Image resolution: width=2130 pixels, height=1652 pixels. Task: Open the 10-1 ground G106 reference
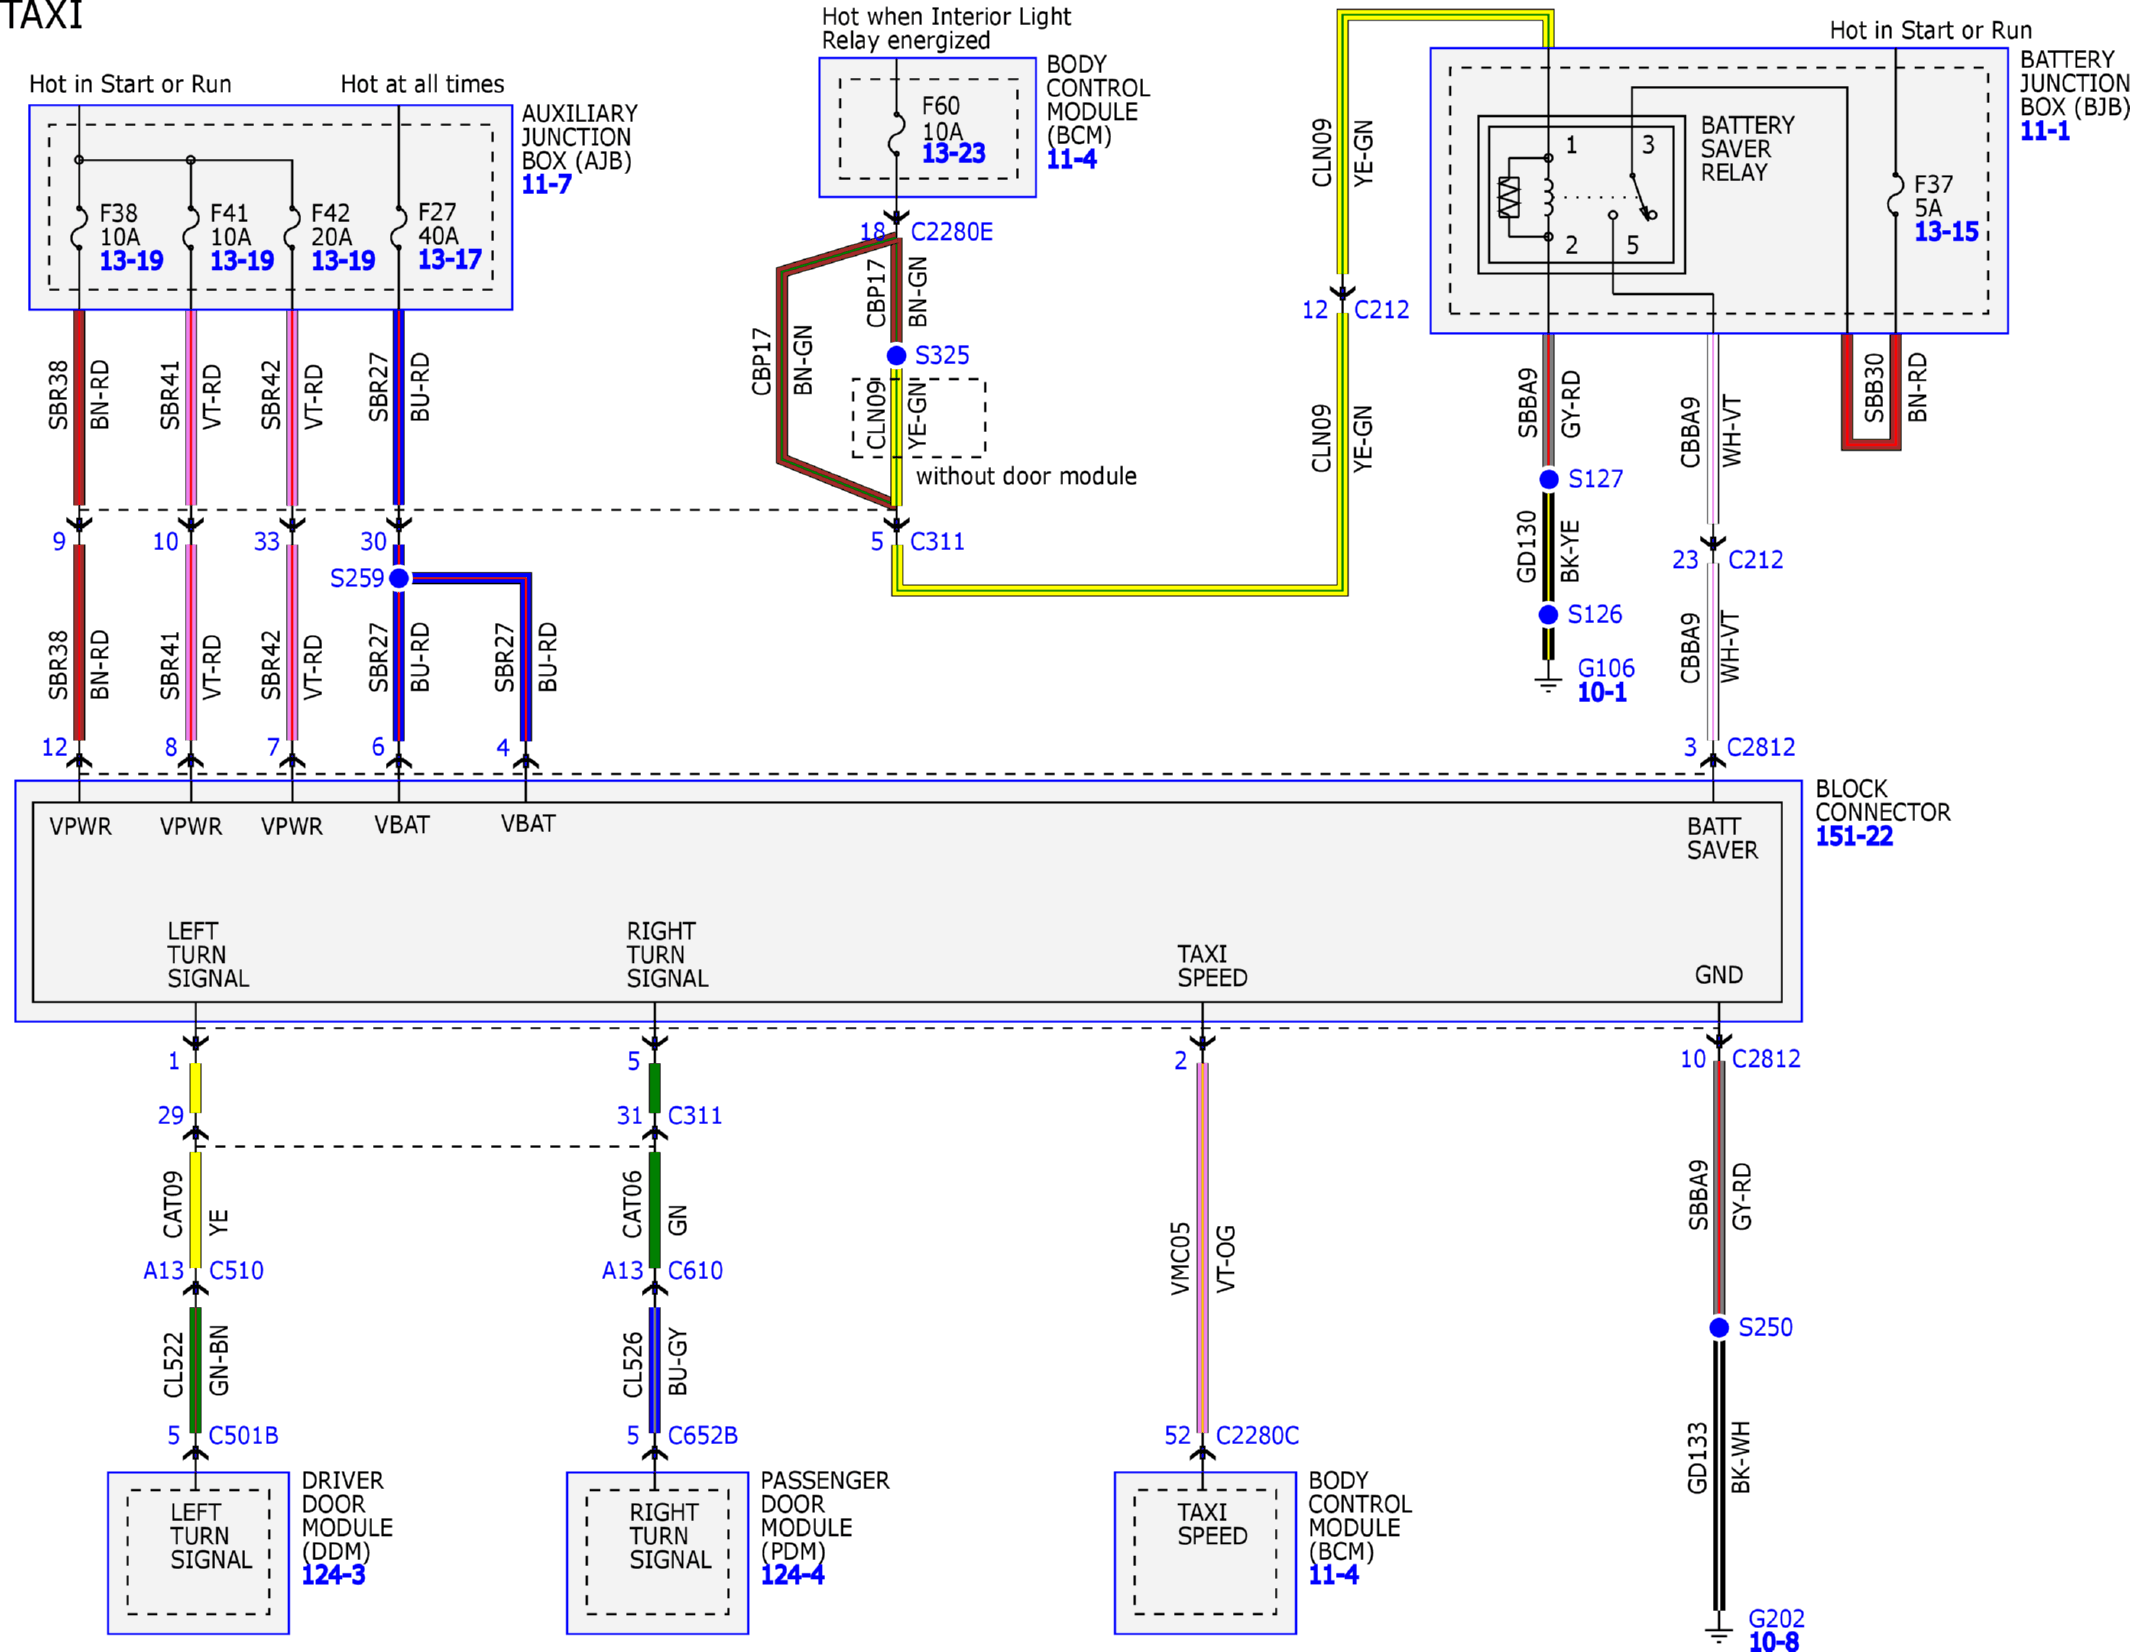[x=1602, y=692]
